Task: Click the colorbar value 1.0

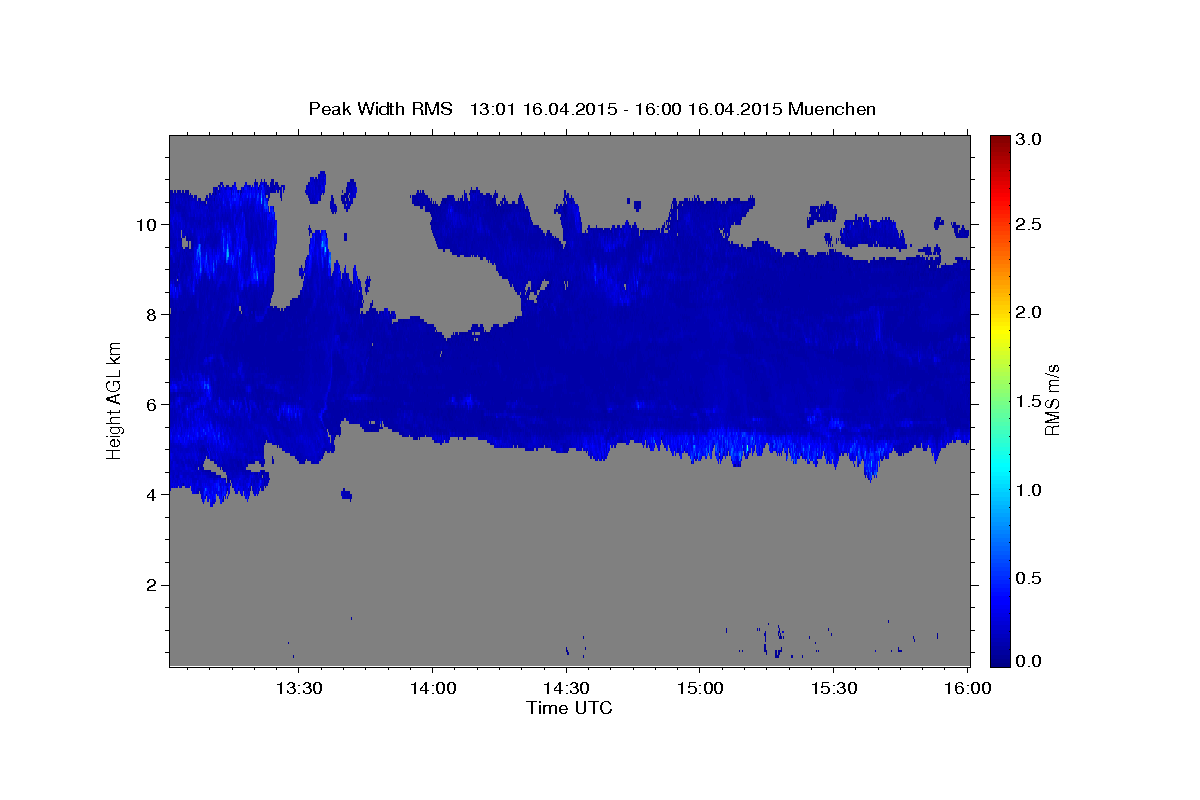Action: [x=1029, y=490]
